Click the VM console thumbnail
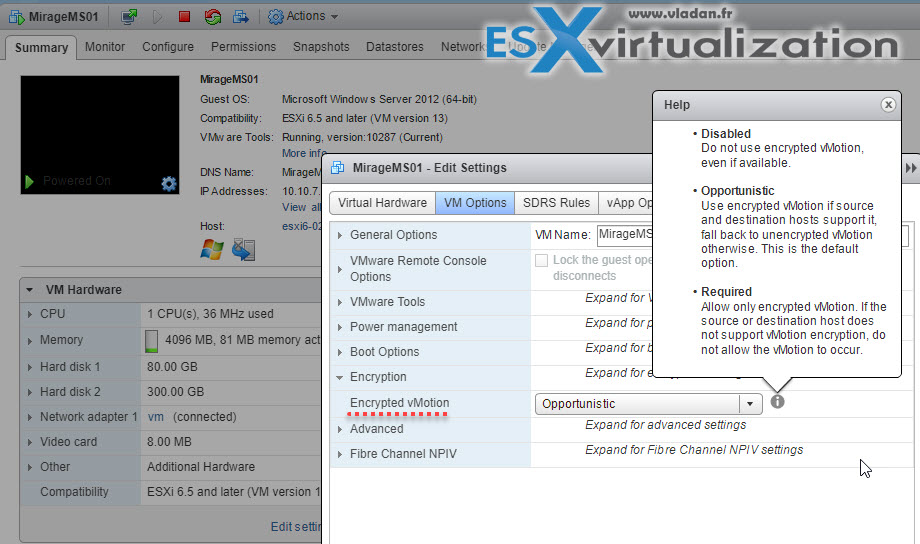This screenshot has height=544, width=920. tap(100, 134)
